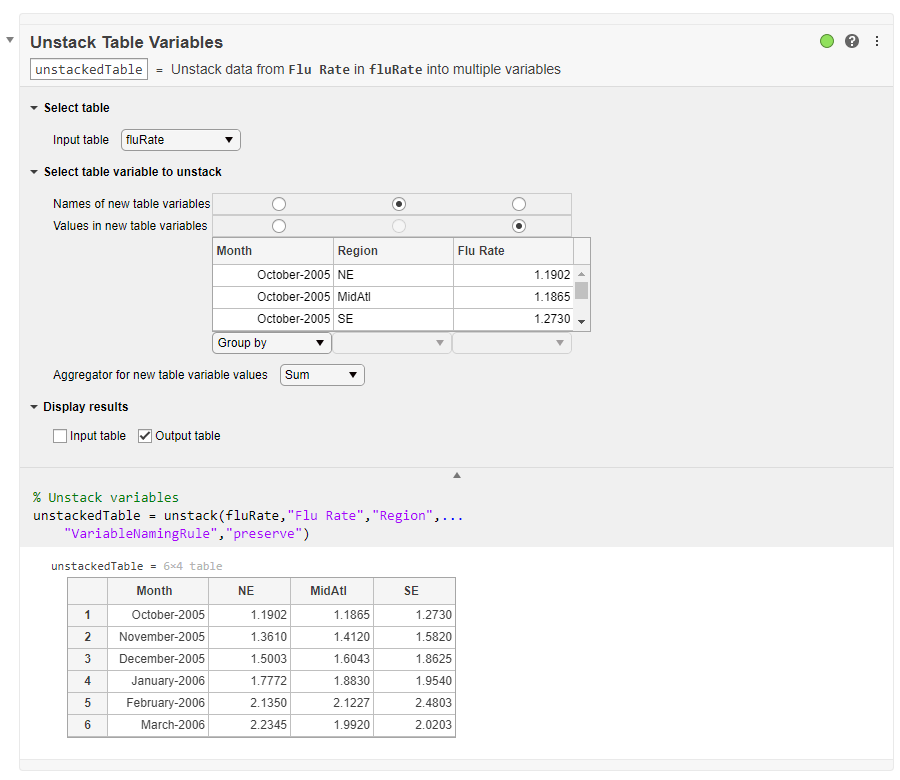Enable the Input table checkbox
This screenshot has width=900, height=780.
click(59, 435)
